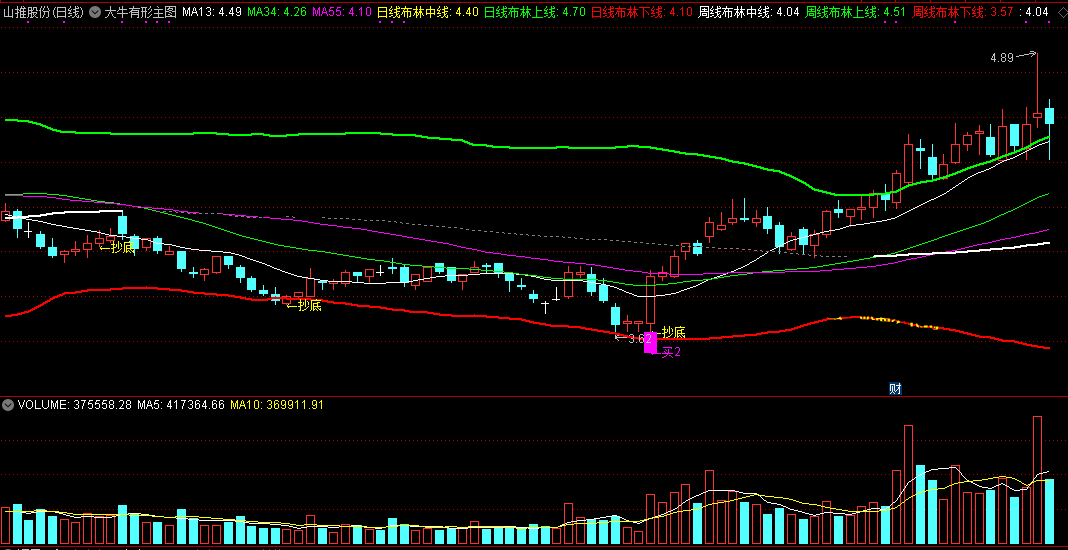Viewport: 1068px width, 550px height.
Task: Click the 日线布林上线: 4.70 label
Action: [535, 12]
